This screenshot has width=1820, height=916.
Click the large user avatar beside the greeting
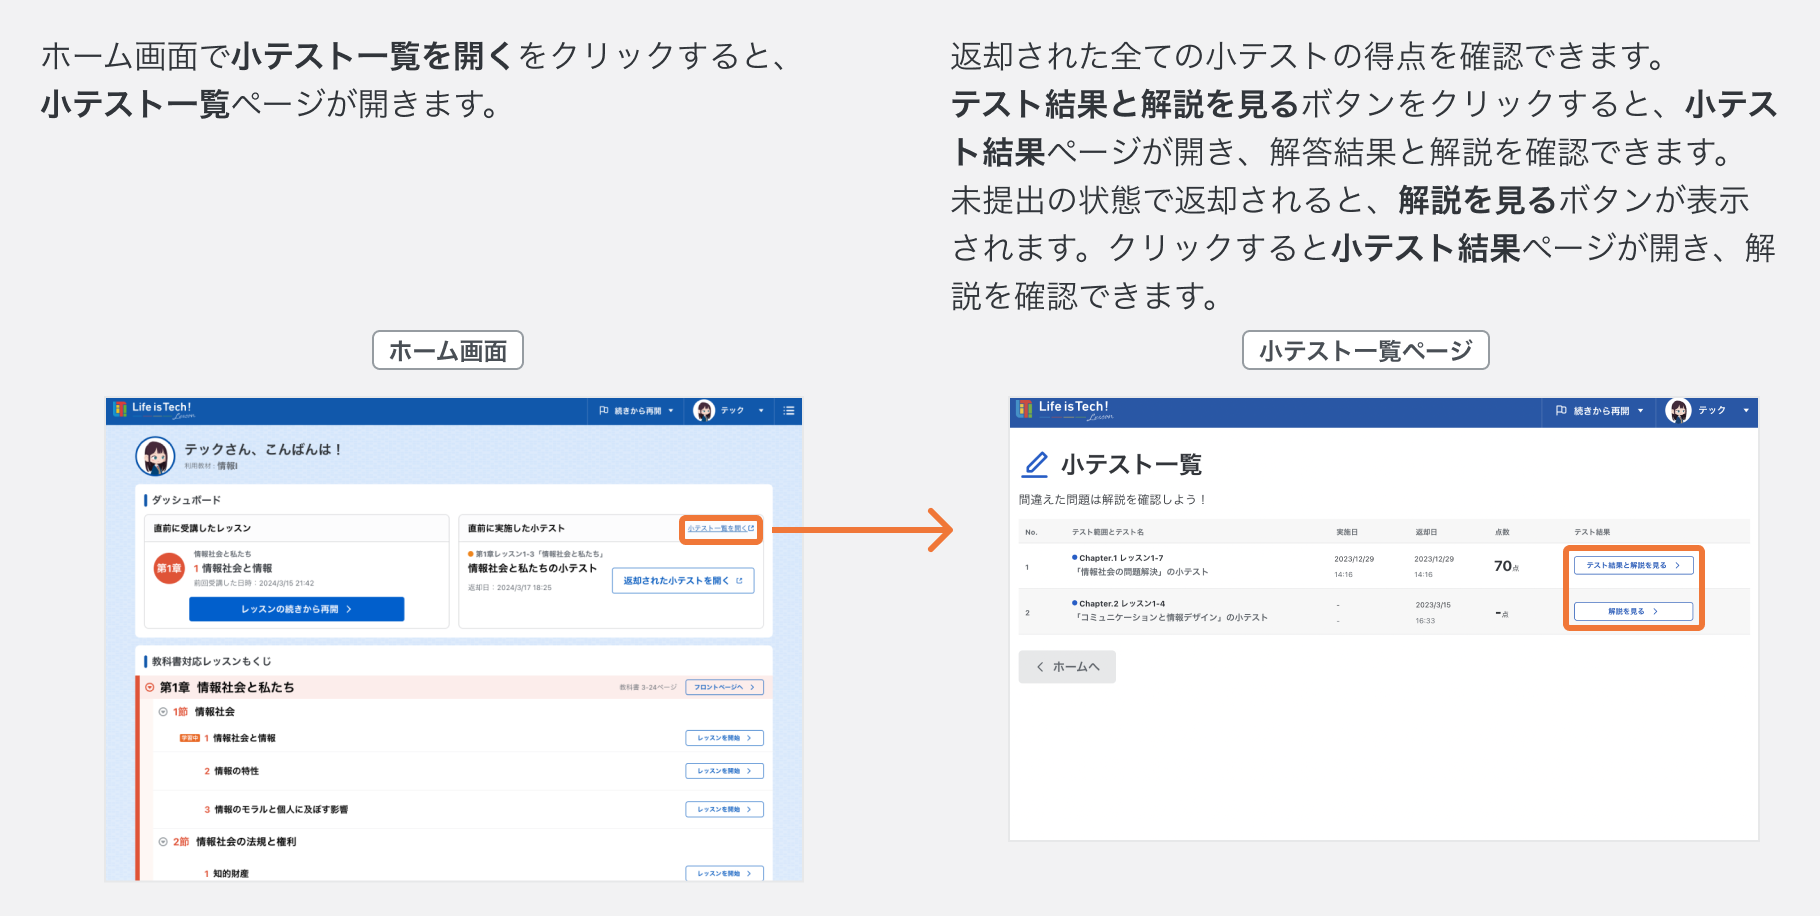(x=155, y=456)
